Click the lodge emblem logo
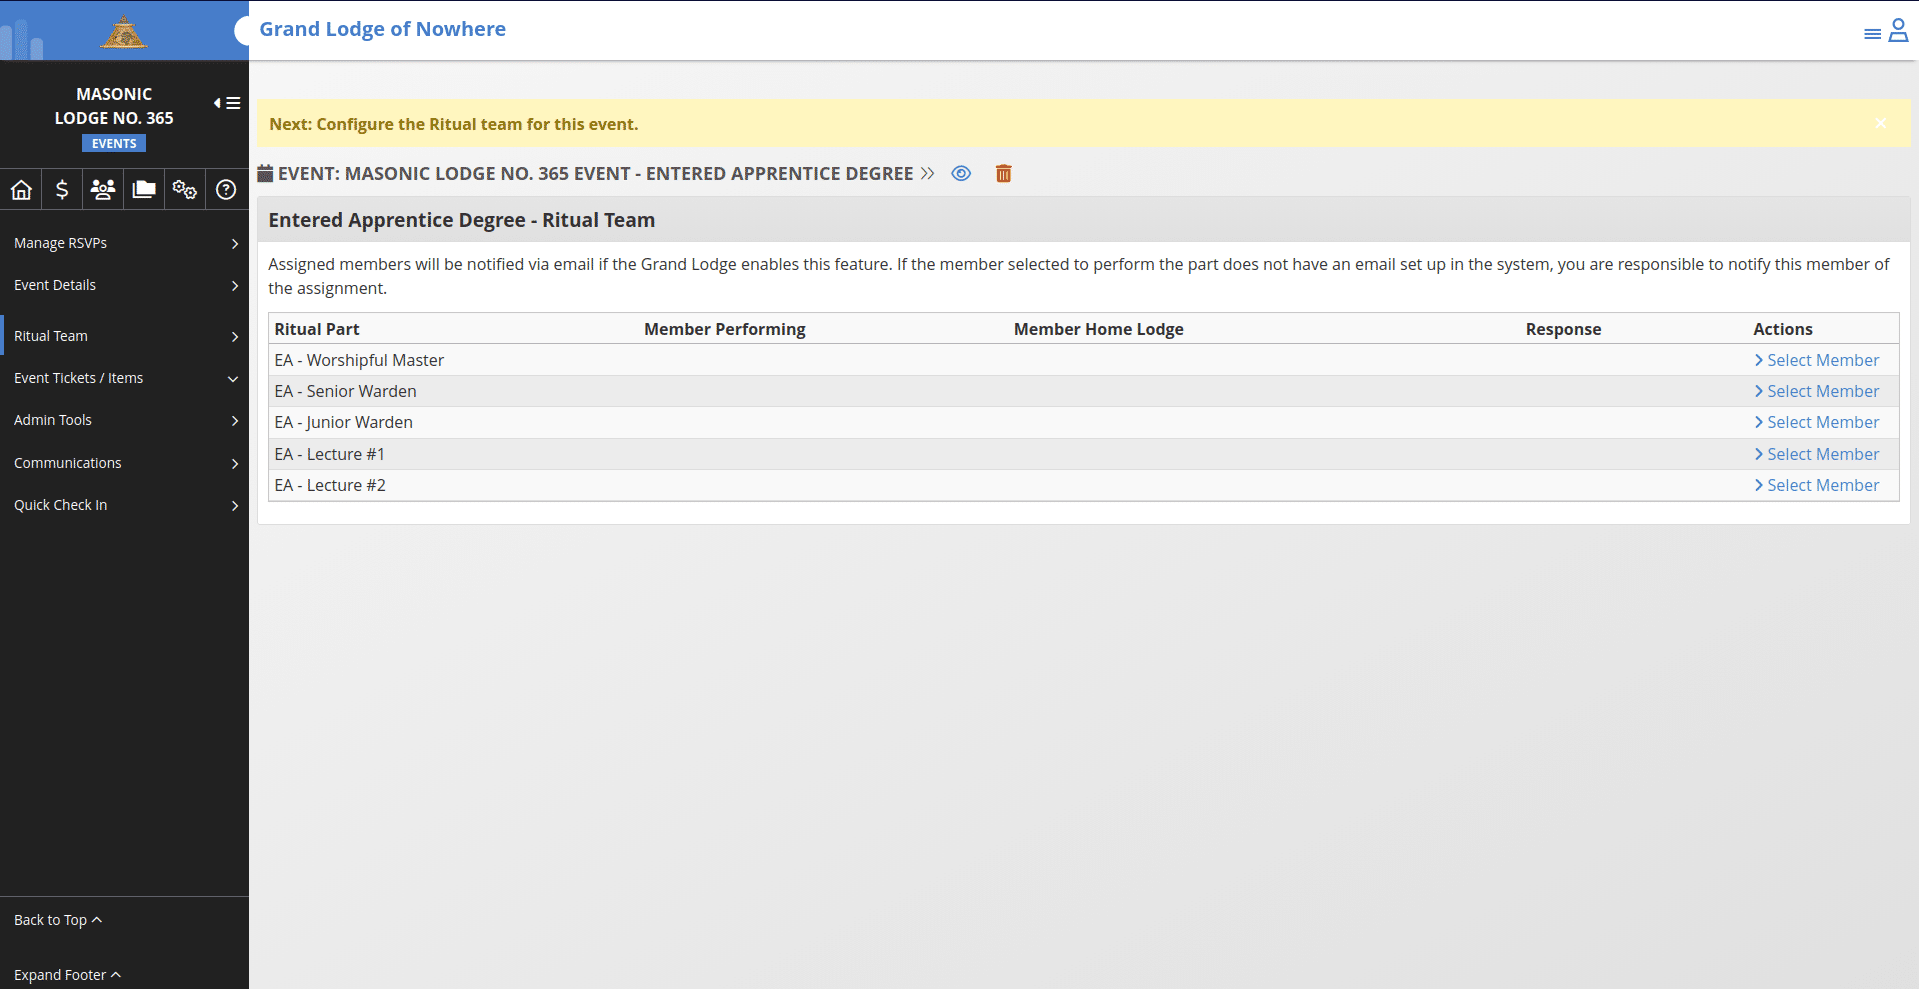The width and height of the screenshot is (1919, 989). coord(123,34)
